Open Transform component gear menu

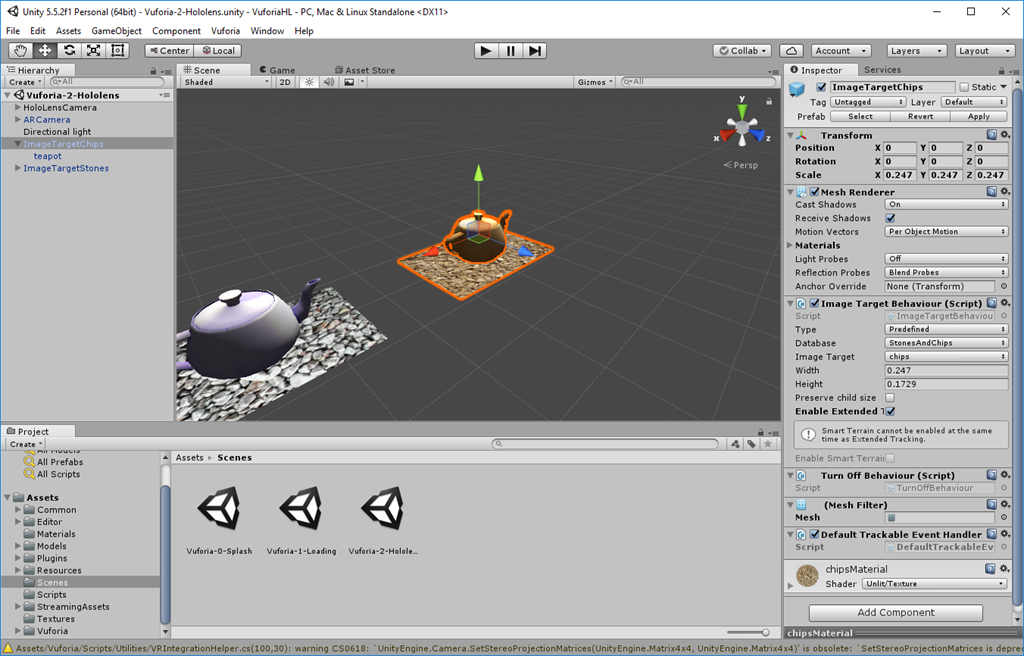[1004, 135]
